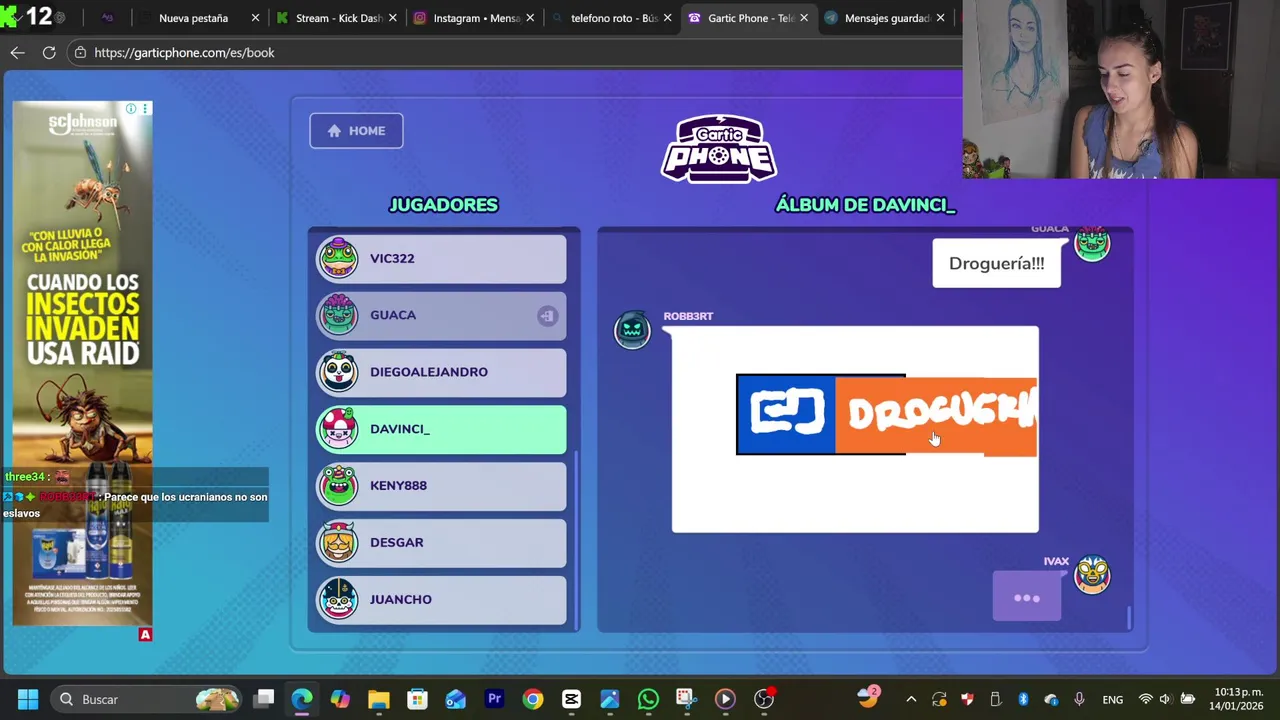Click the ad info icon on banner
The width and height of the screenshot is (1280, 720).
(131, 108)
